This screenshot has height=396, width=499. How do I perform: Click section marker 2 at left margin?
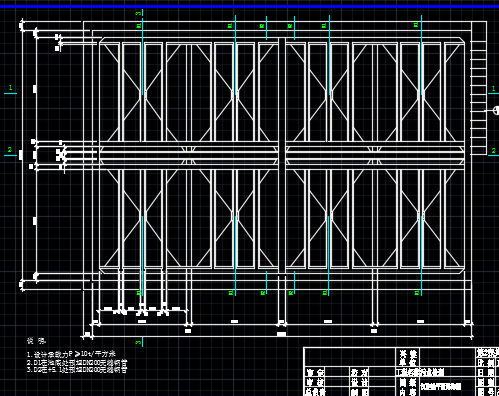pos(10,150)
